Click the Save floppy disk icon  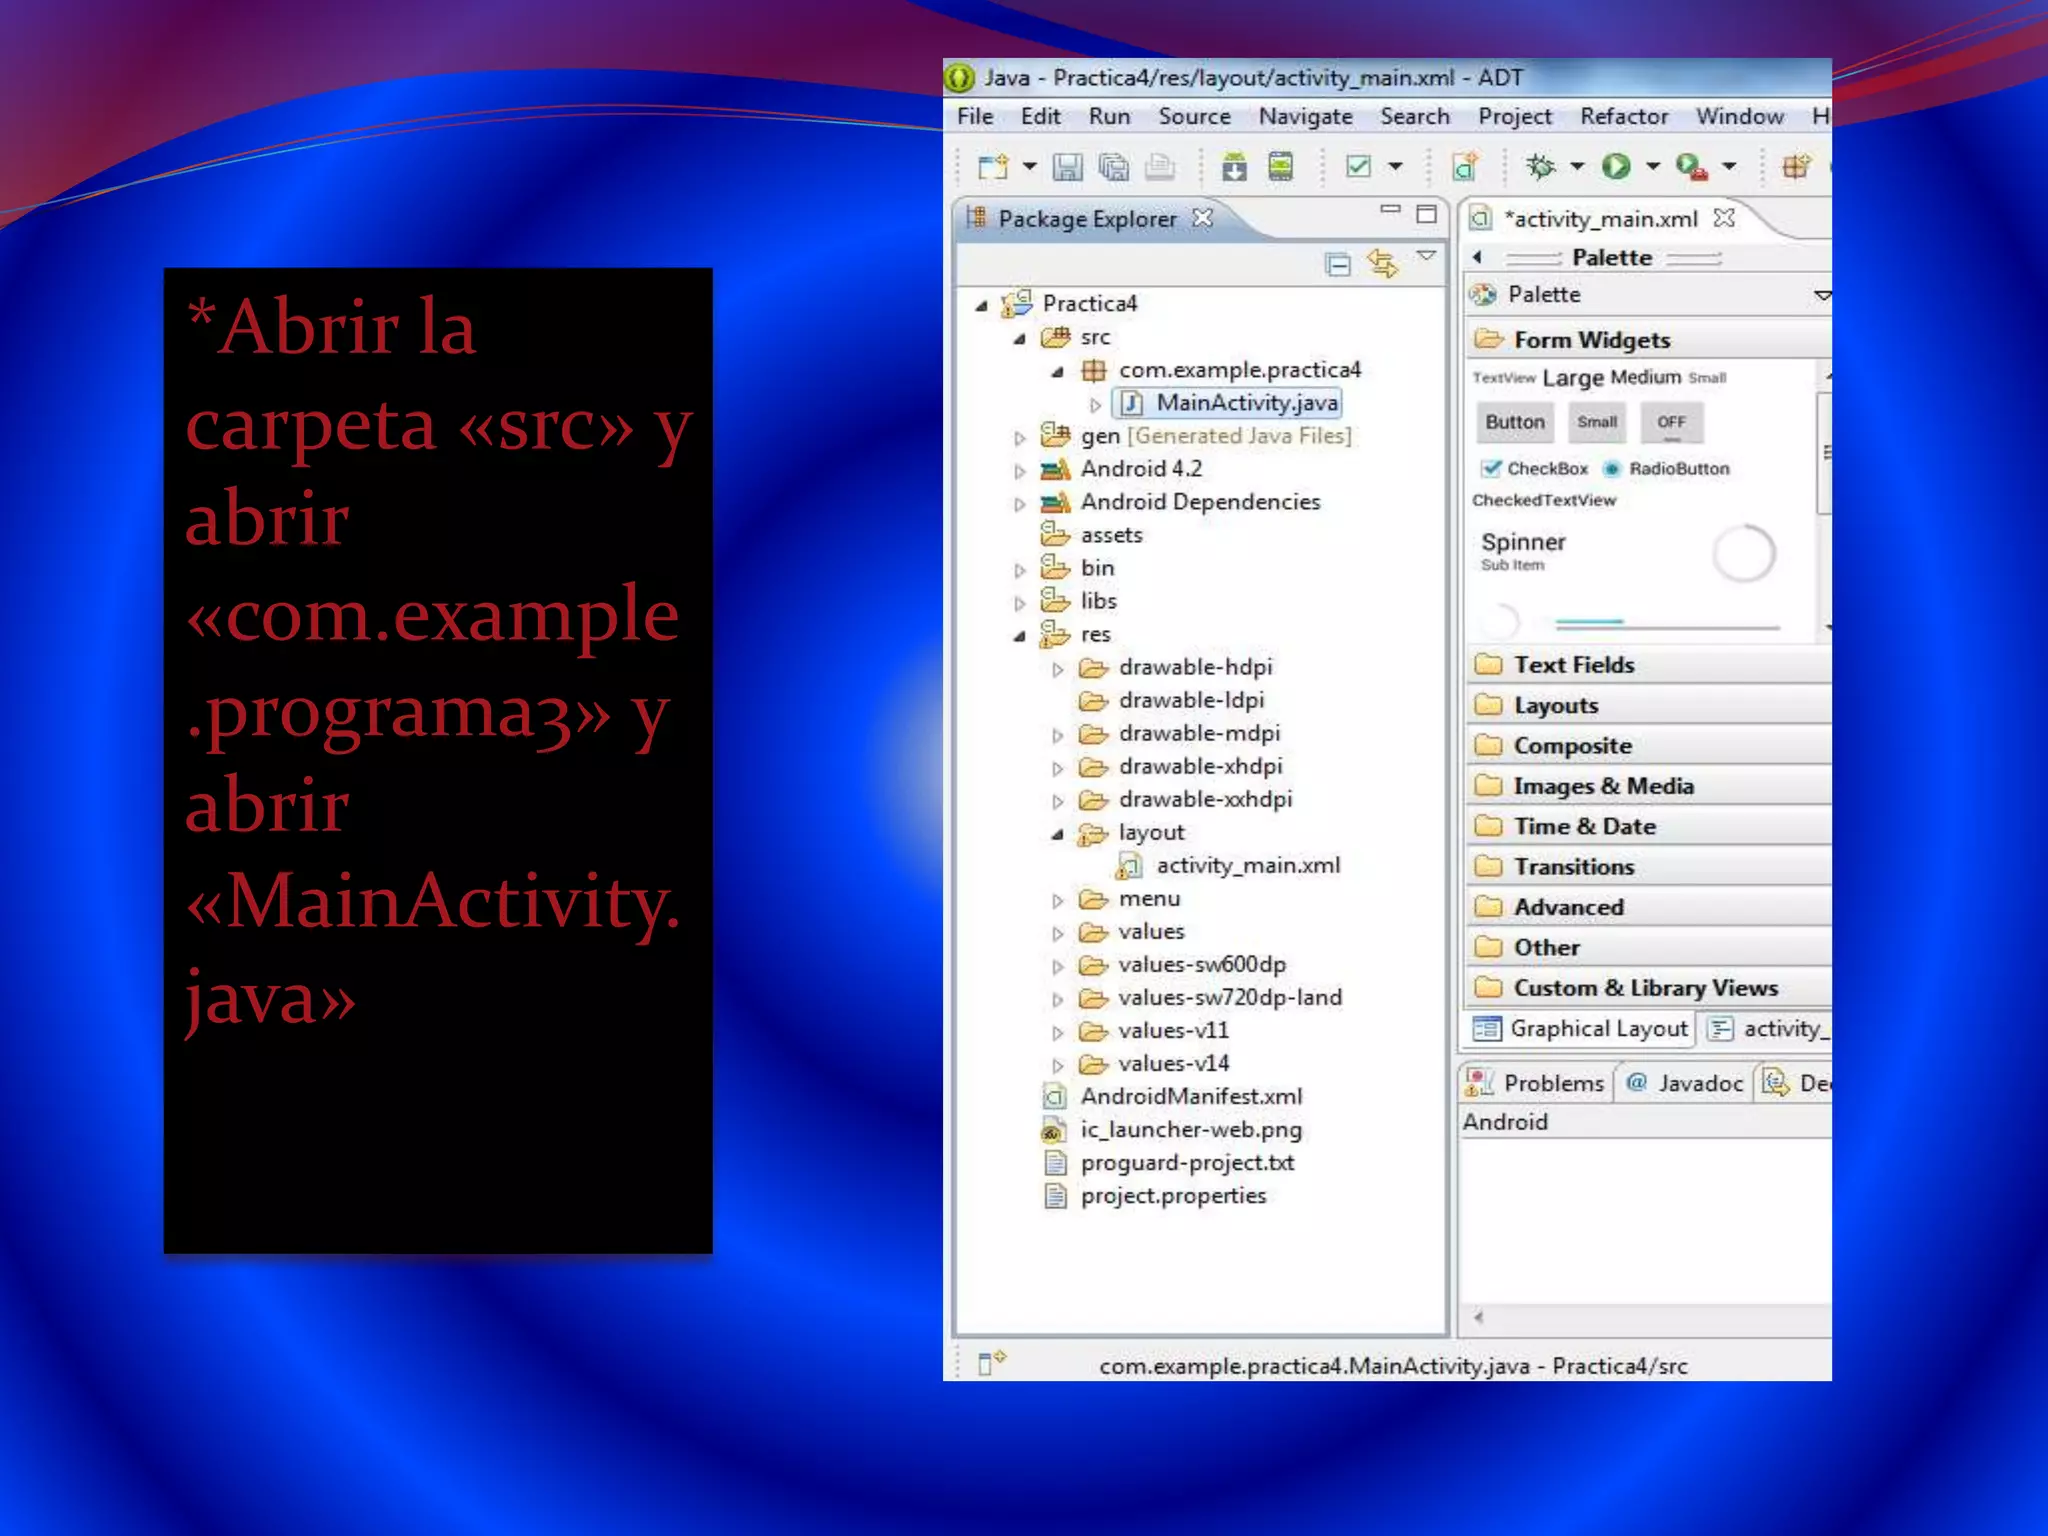coord(1067,167)
